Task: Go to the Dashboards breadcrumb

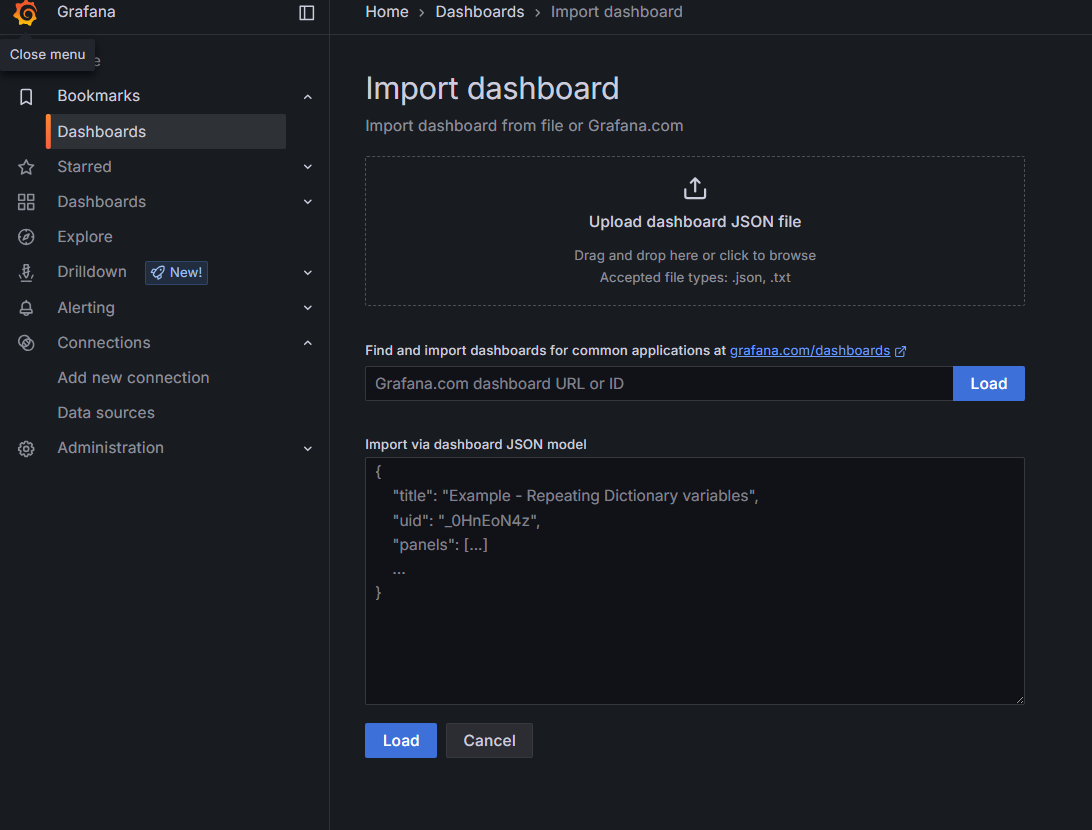Action: 480,12
